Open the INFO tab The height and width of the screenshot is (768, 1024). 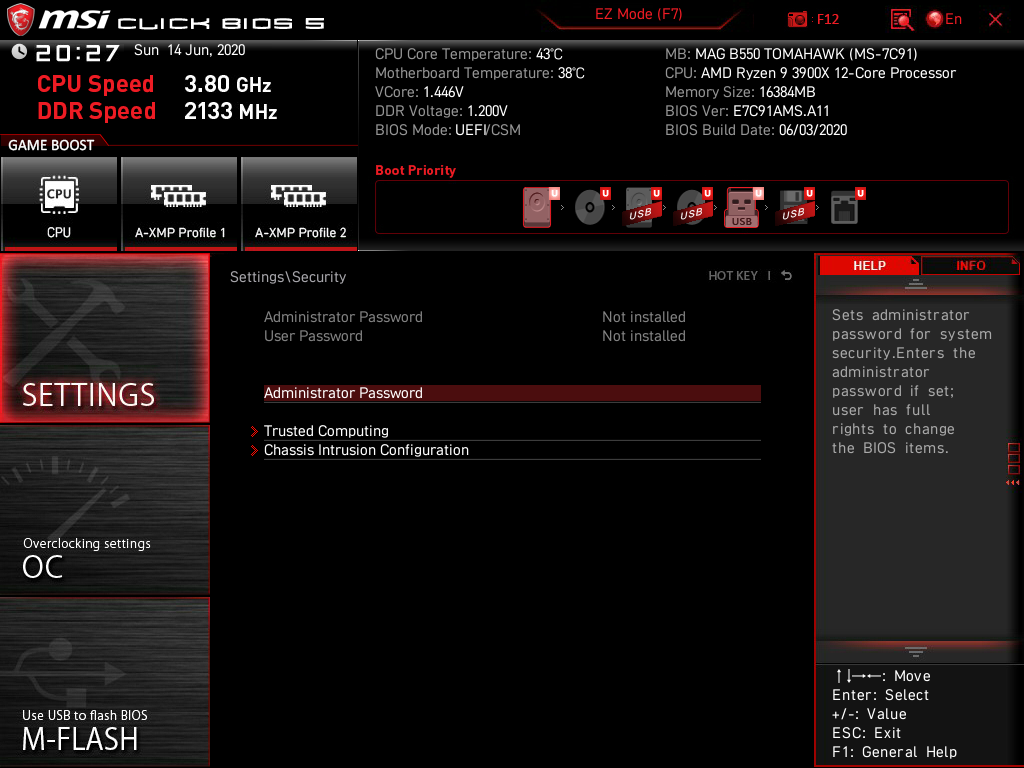click(x=970, y=266)
